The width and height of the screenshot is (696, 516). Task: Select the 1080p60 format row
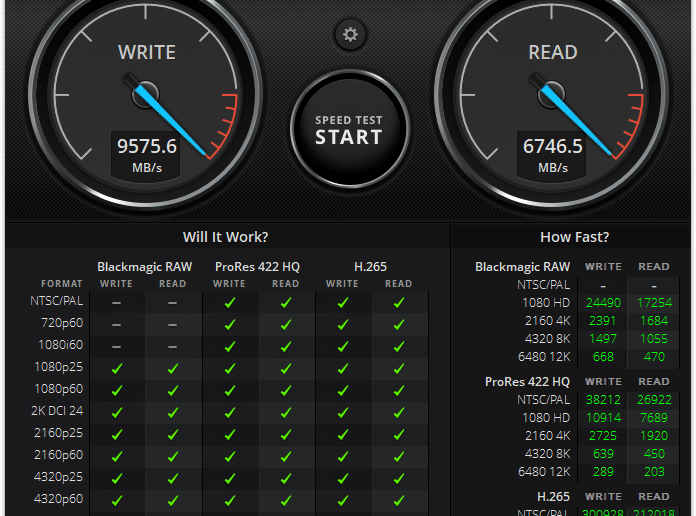(59, 389)
